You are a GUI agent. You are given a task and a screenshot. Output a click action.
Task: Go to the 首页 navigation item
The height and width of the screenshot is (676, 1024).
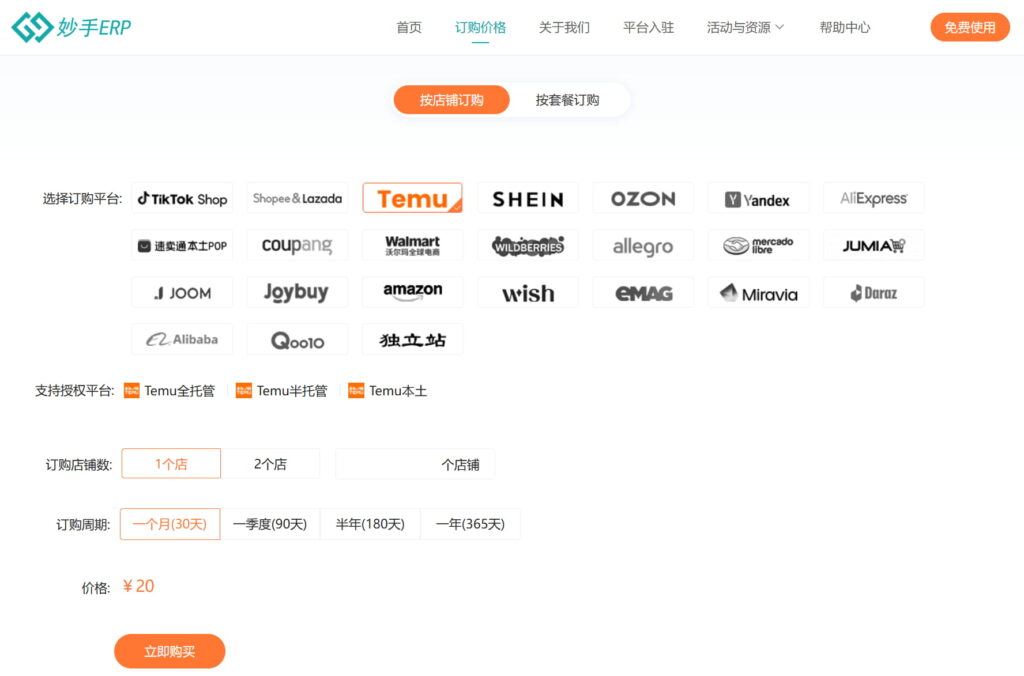[409, 27]
